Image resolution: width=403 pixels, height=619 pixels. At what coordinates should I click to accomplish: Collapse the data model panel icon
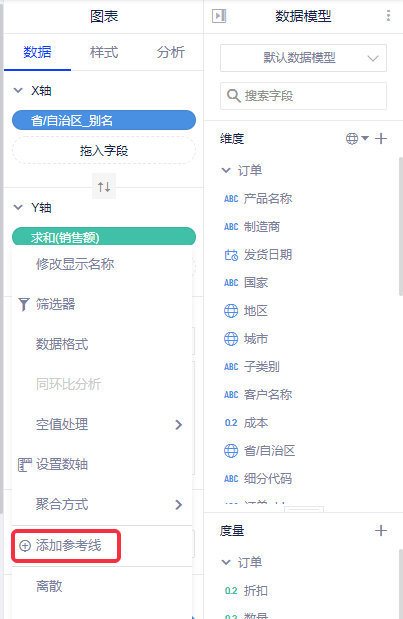coord(219,16)
